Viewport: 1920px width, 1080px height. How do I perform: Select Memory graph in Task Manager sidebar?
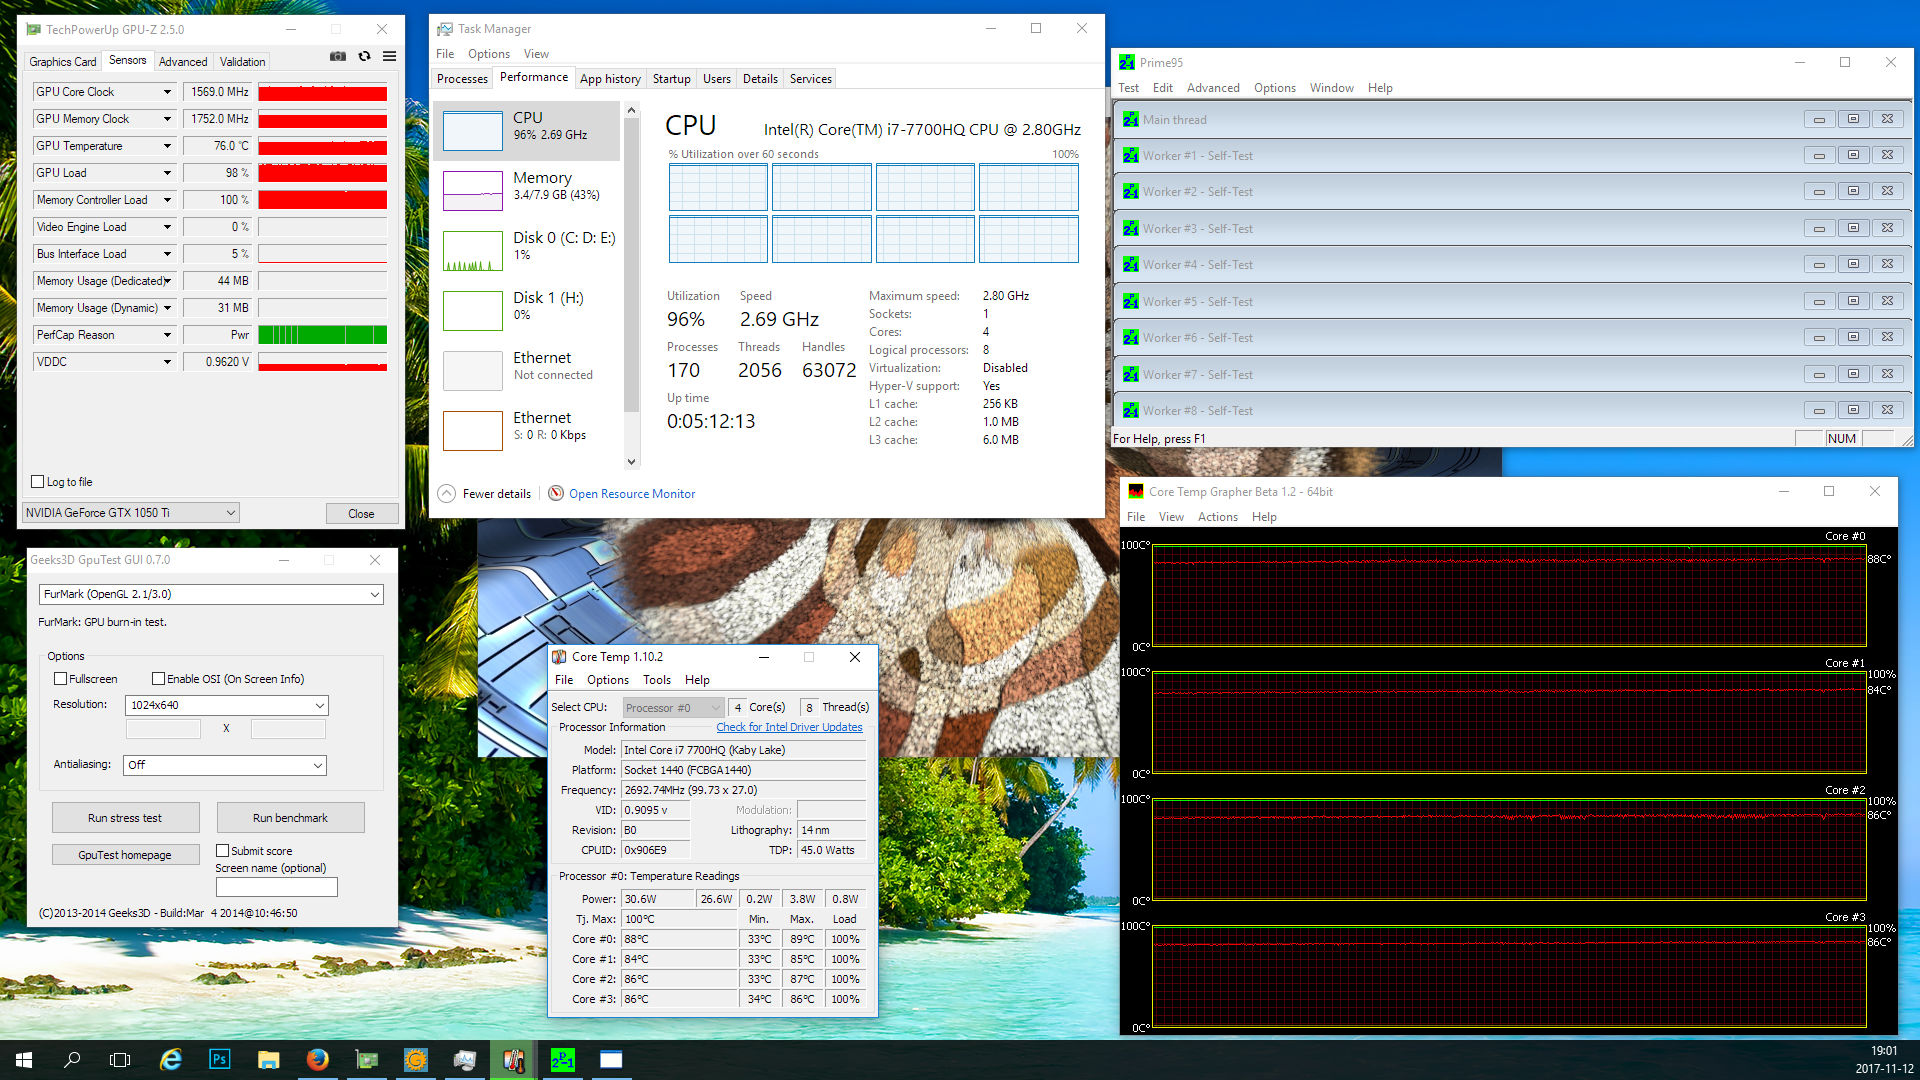(473, 191)
